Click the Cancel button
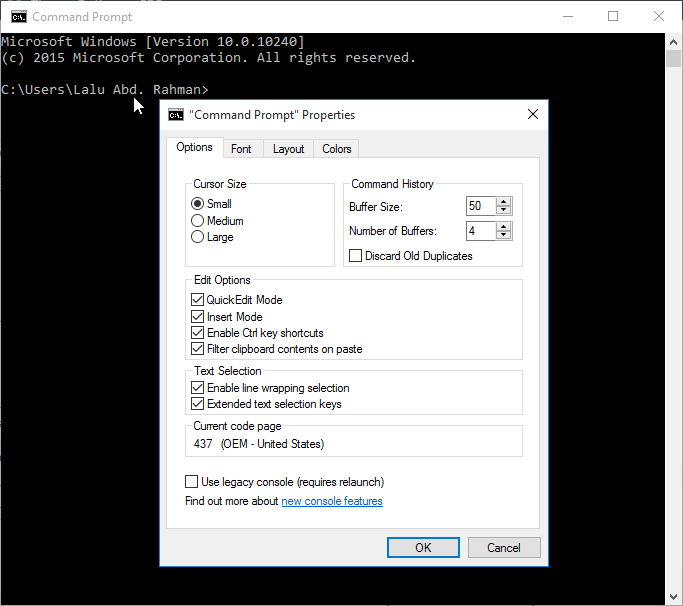 [504, 547]
